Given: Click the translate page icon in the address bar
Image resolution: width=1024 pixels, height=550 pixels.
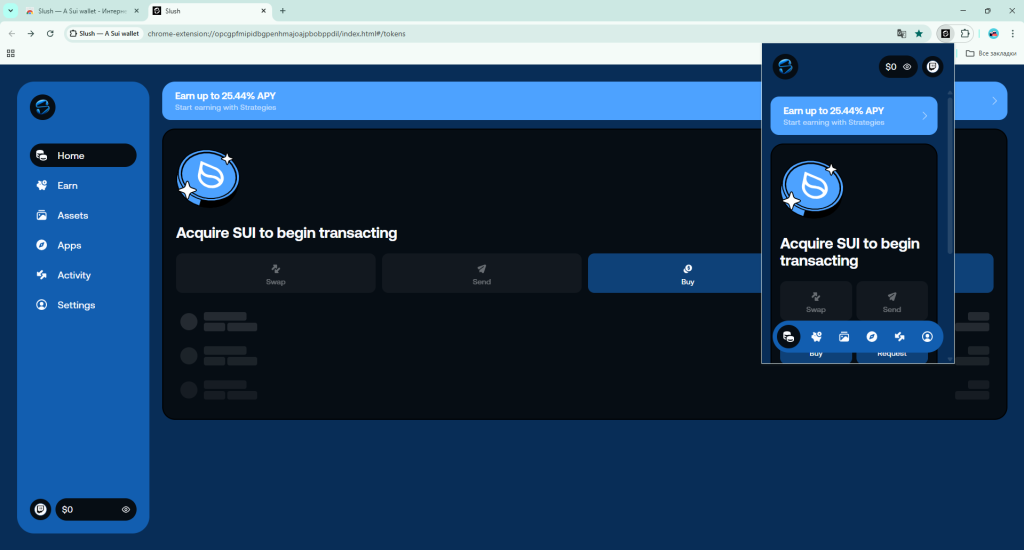Looking at the screenshot, I should (901, 33).
